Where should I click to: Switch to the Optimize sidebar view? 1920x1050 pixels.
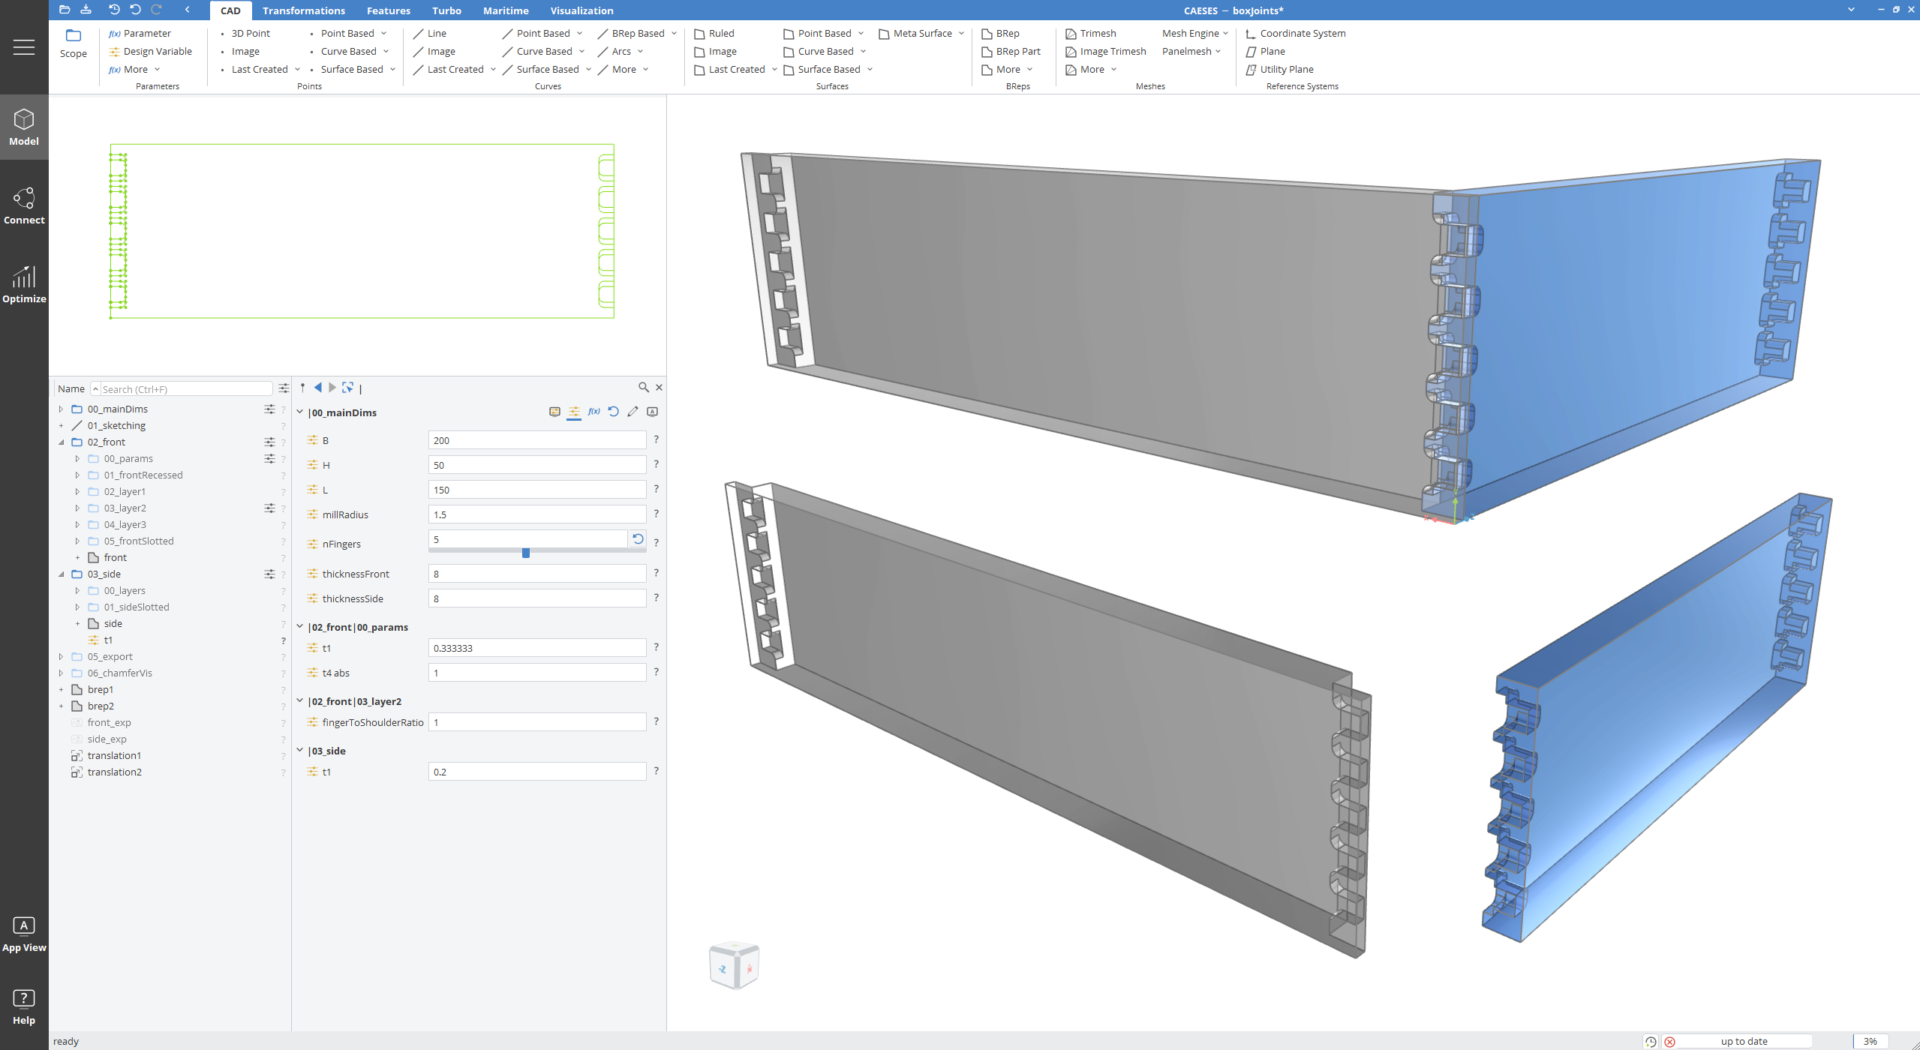[x=24, y=283]
